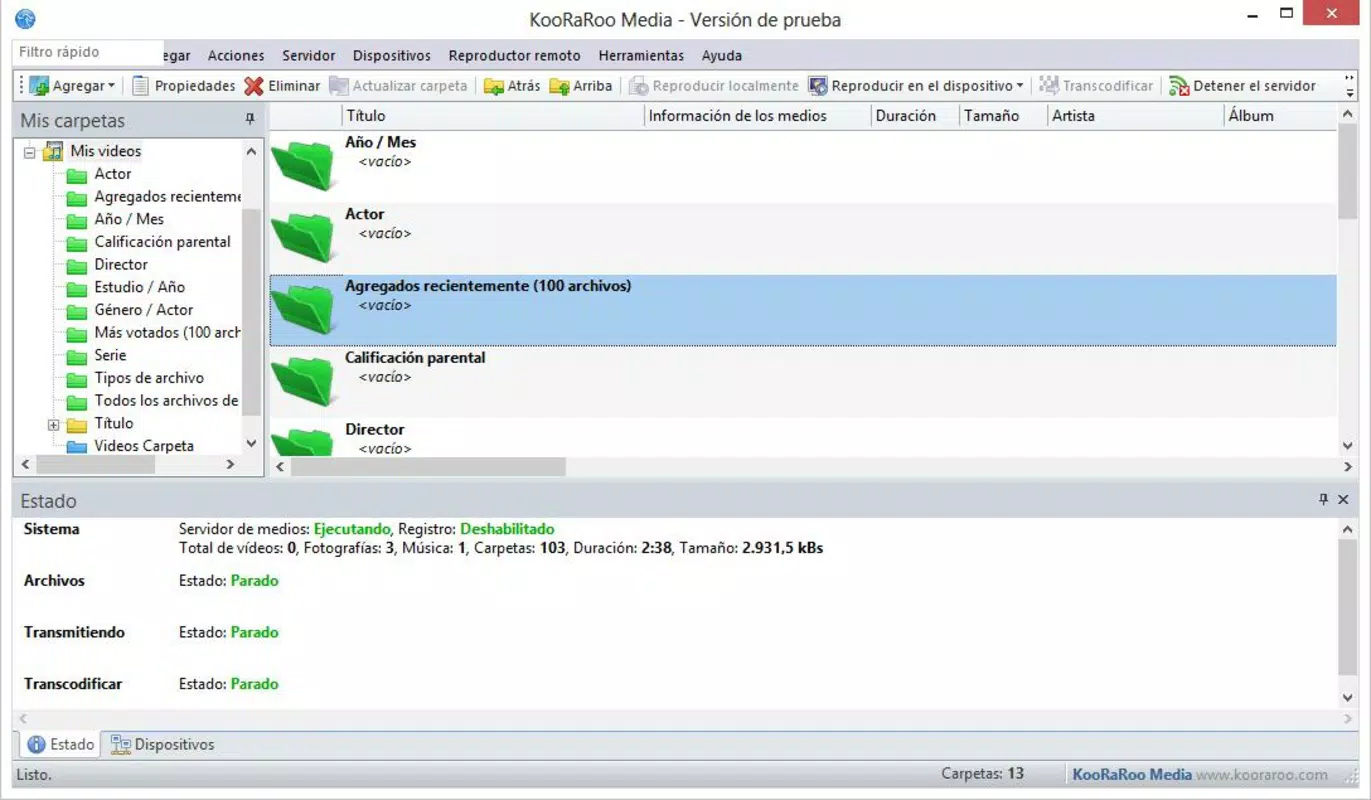
Task: Open the Agregar toolbar button
Action: (x=72, y=86)
